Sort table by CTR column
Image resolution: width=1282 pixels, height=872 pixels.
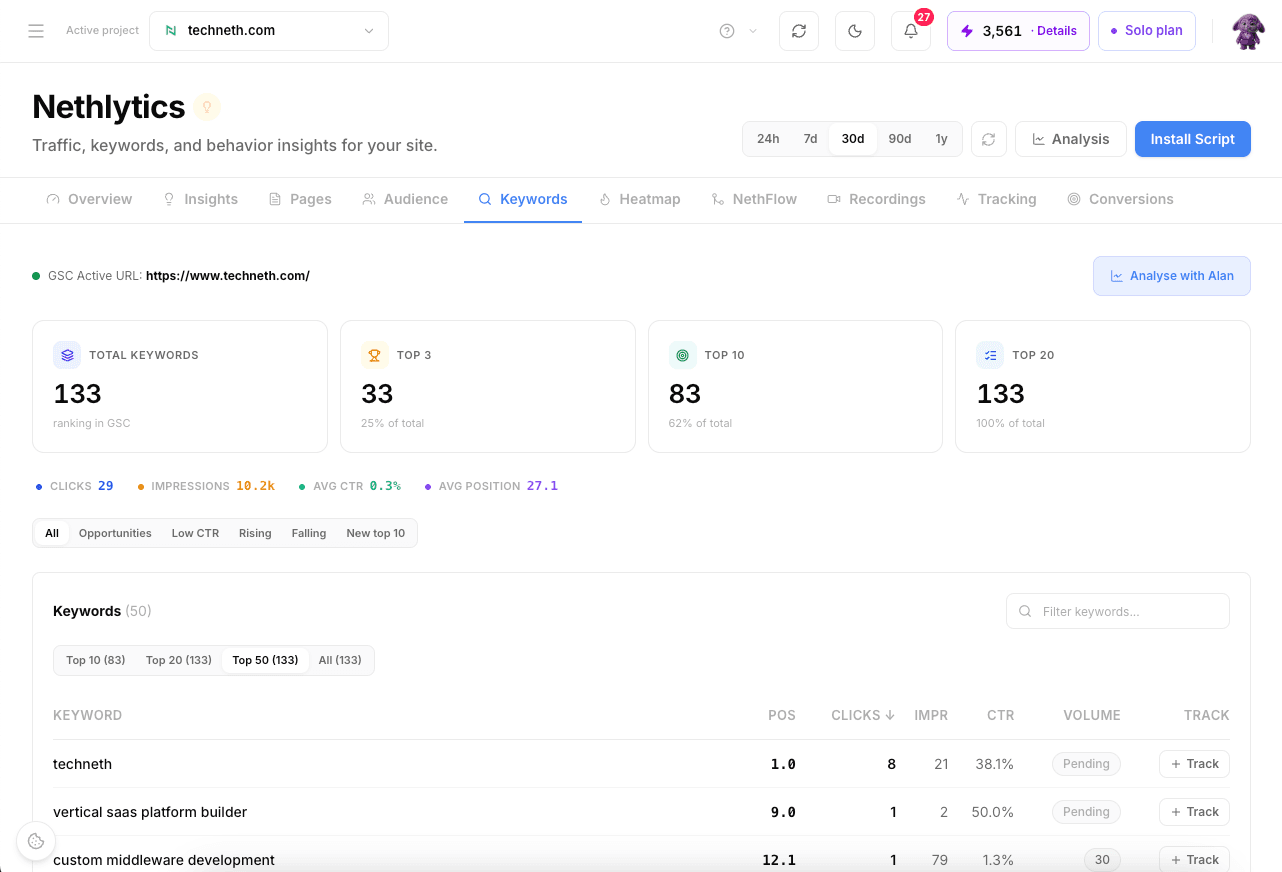[1000, 715]
